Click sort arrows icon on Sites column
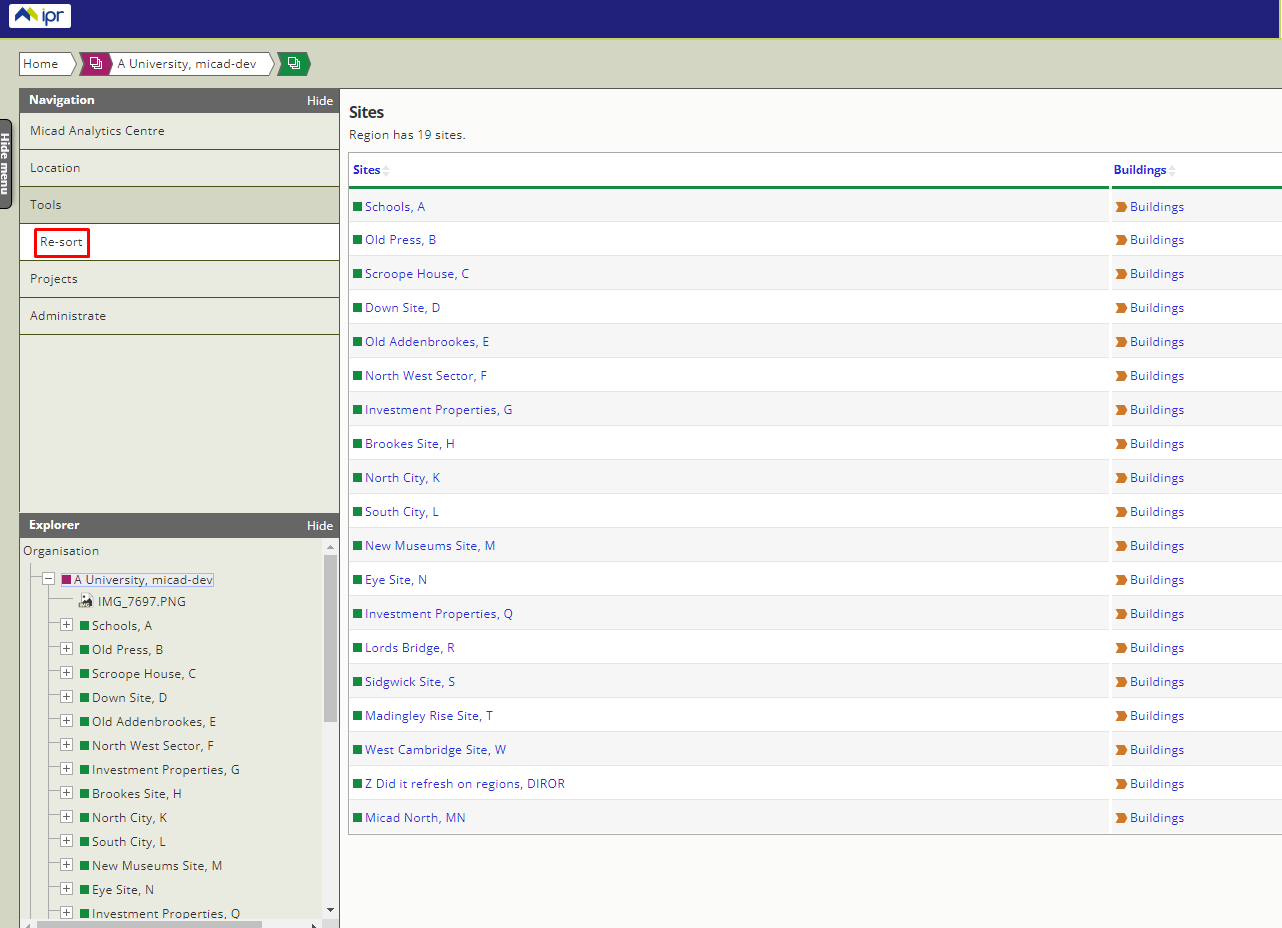The height and width of the screenshot is (928, 1282). pos(386,171)
